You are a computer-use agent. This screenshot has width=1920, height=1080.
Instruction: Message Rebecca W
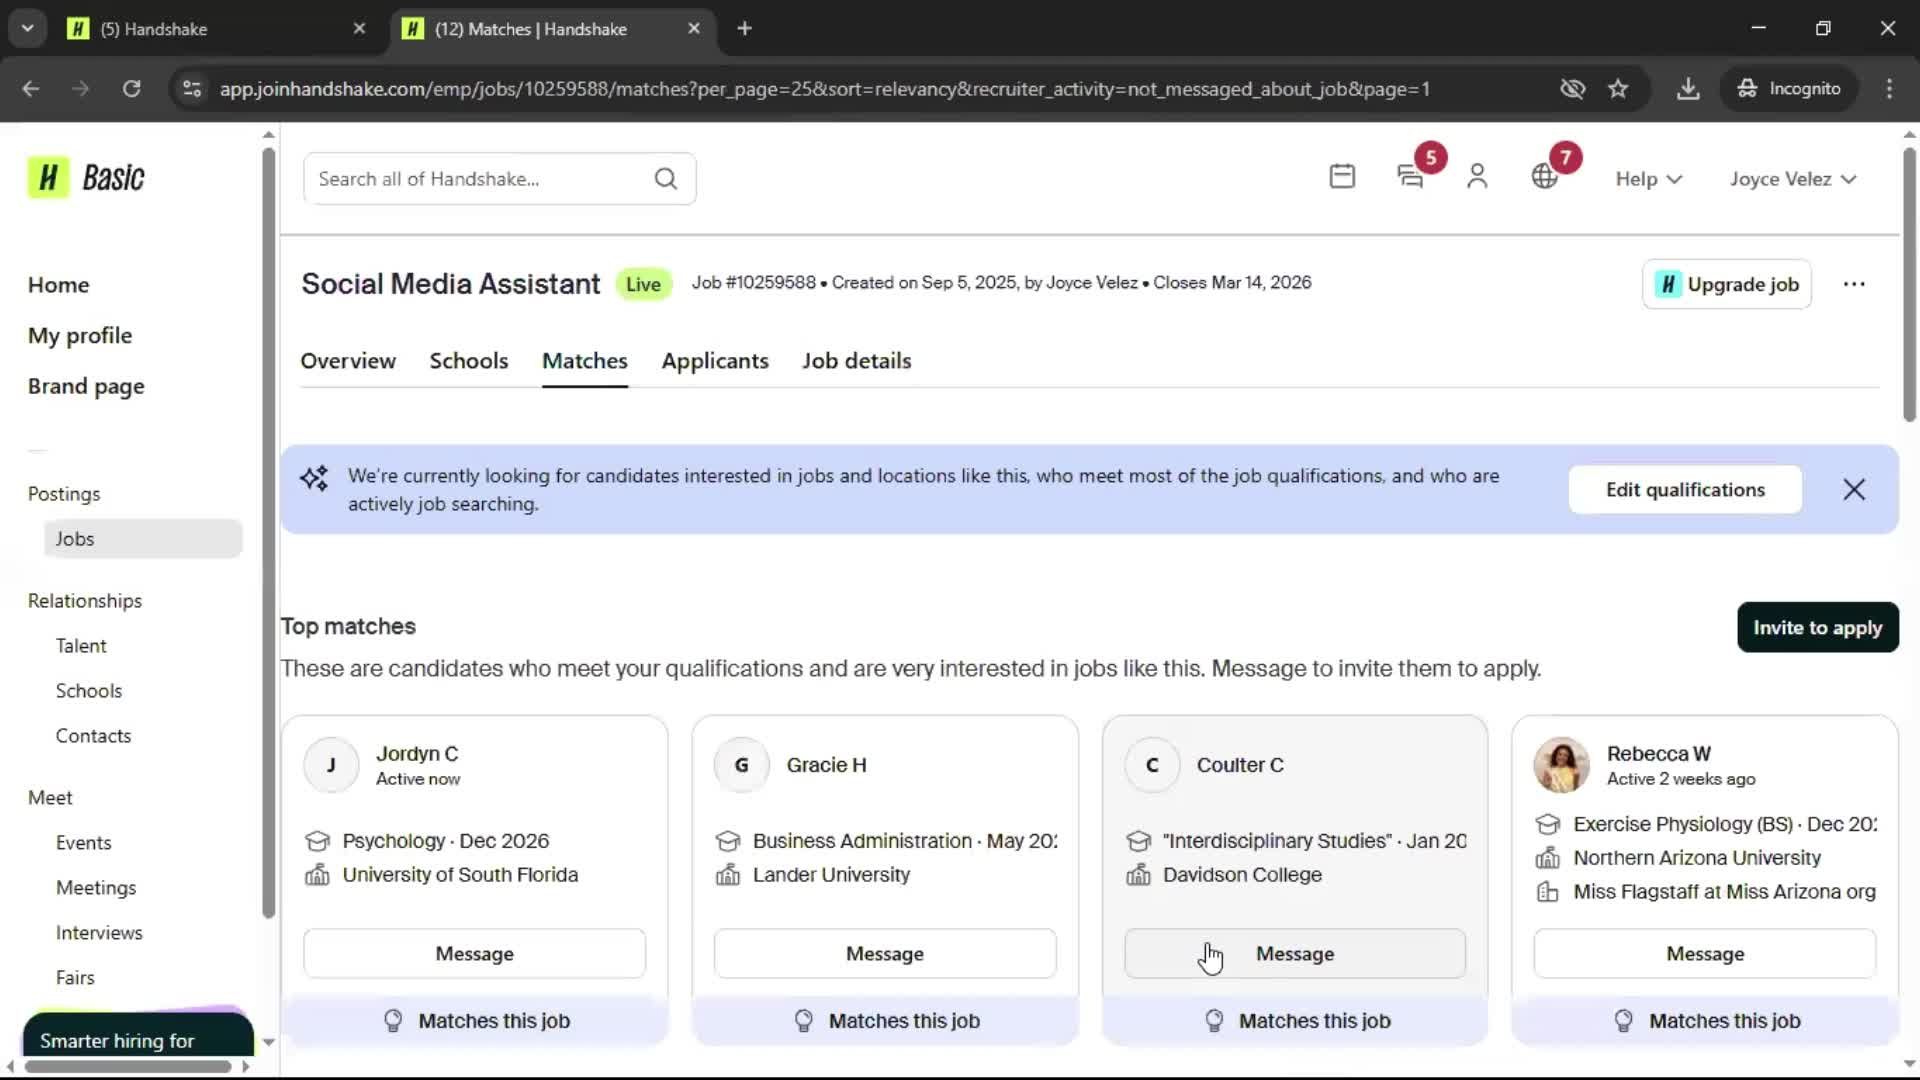tap(1704, 953)
